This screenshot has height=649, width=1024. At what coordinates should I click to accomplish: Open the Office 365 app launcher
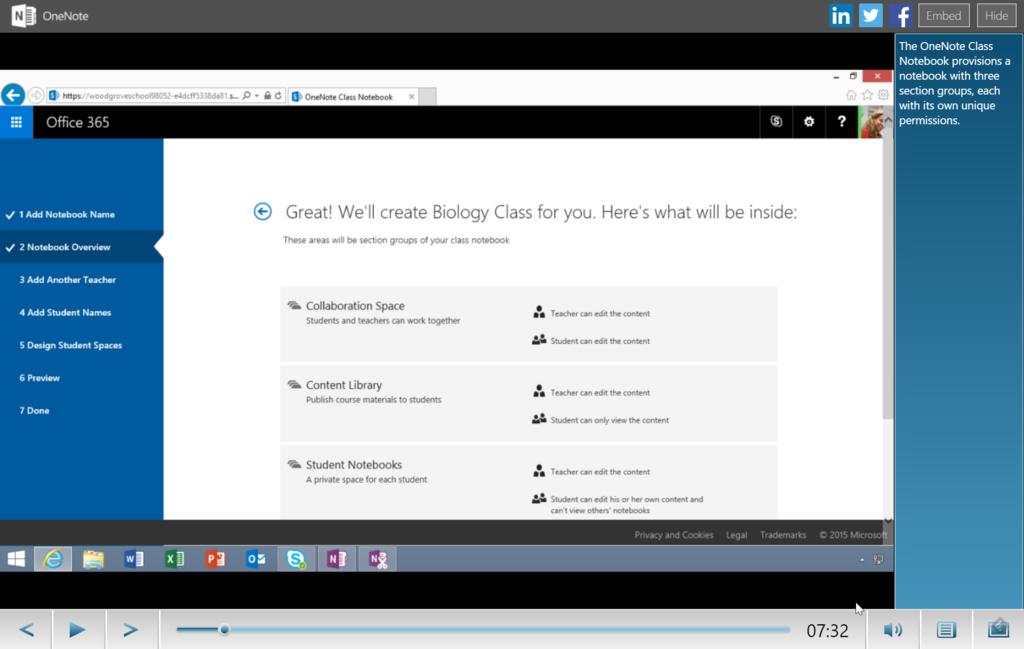tap(16, 122)
